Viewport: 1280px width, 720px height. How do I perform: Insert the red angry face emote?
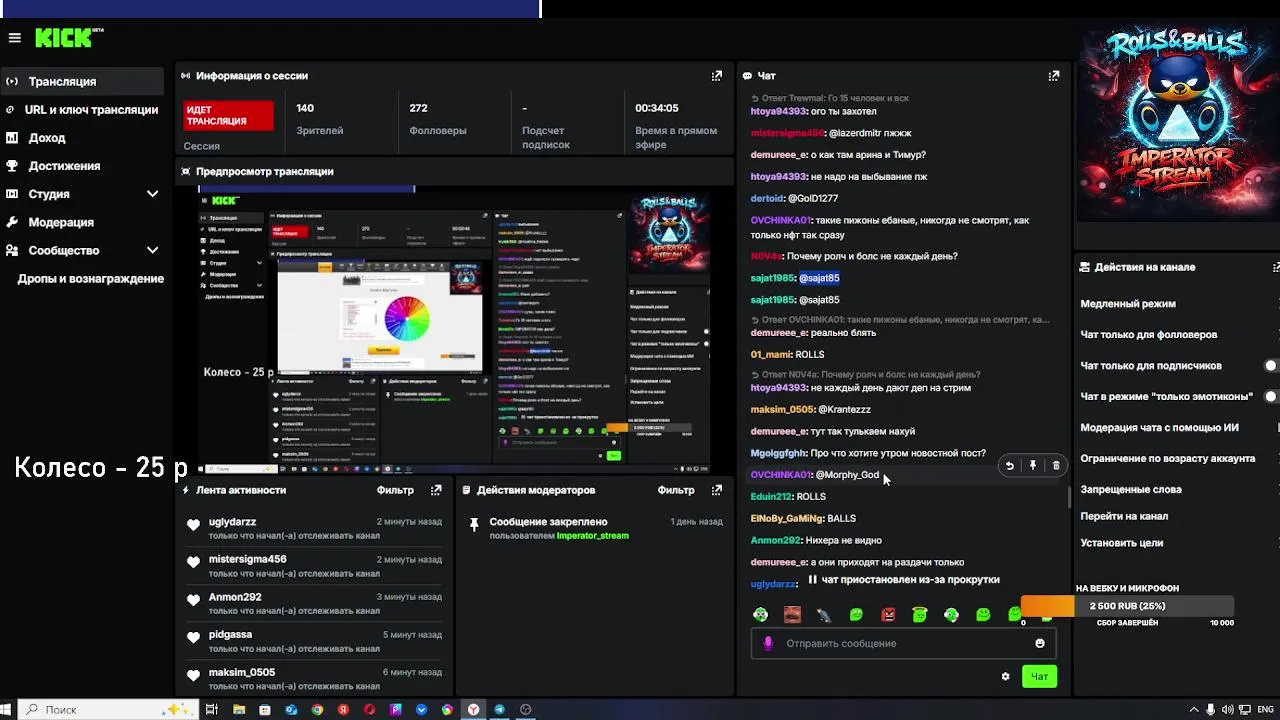pyautogui.click(x=888, y=615)
